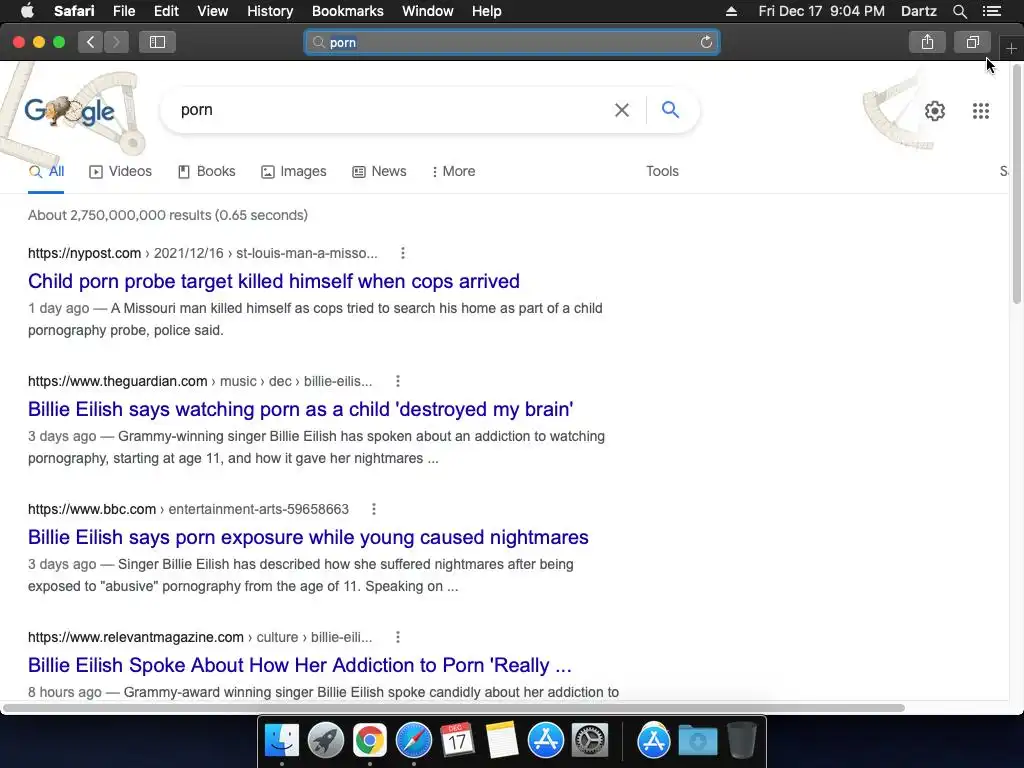Screen dimensions: 1024x768
Task: Open the Tools options
Action: 662,171
